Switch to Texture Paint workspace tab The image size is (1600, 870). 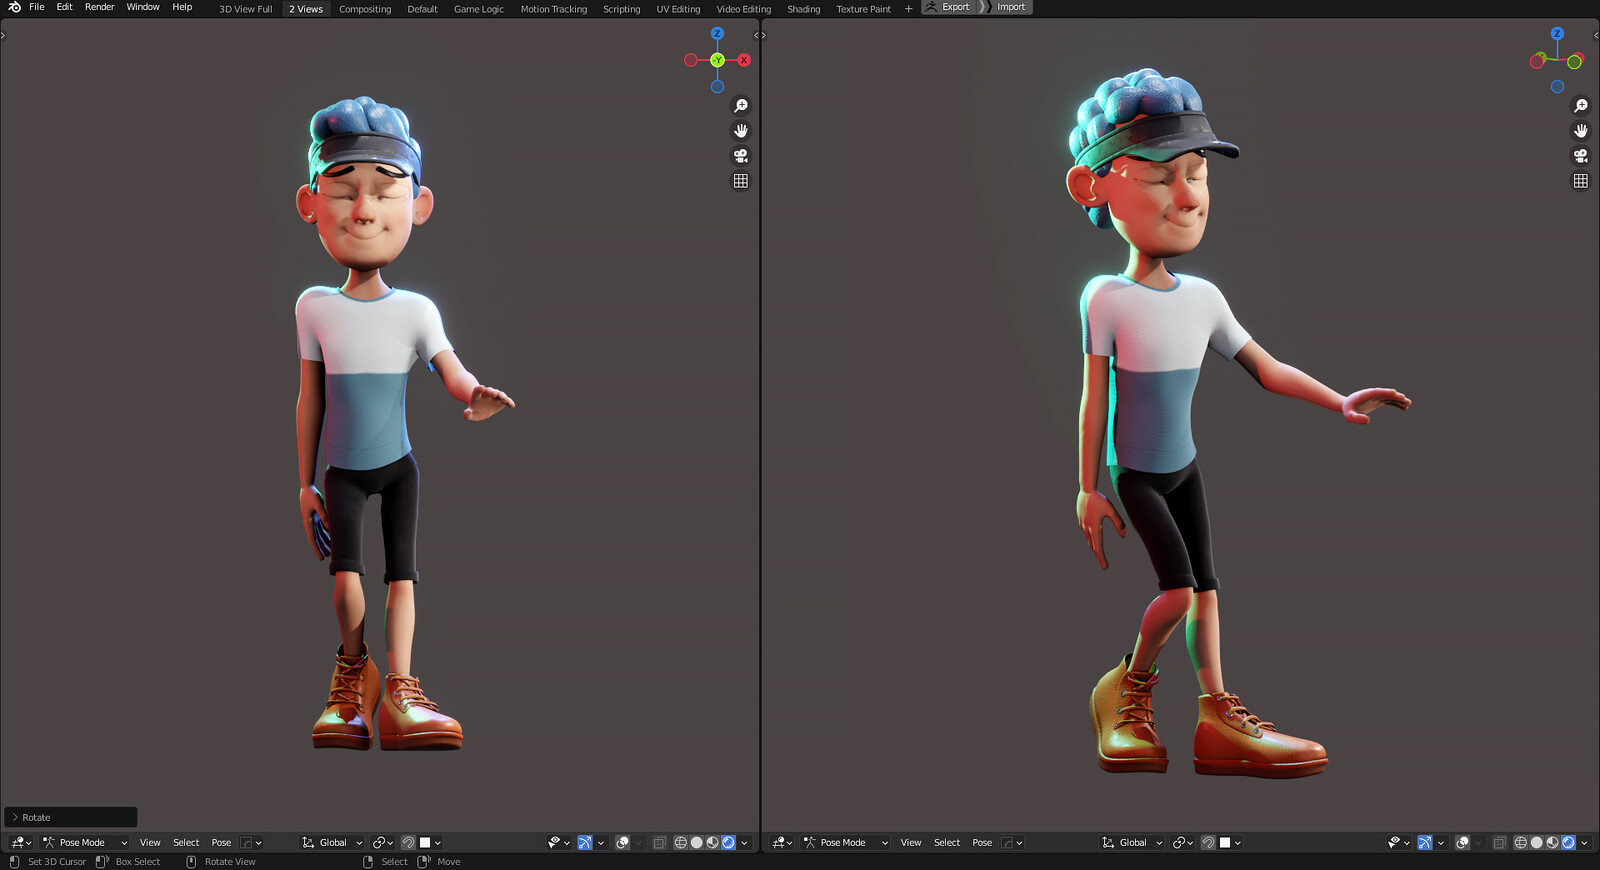863,9
